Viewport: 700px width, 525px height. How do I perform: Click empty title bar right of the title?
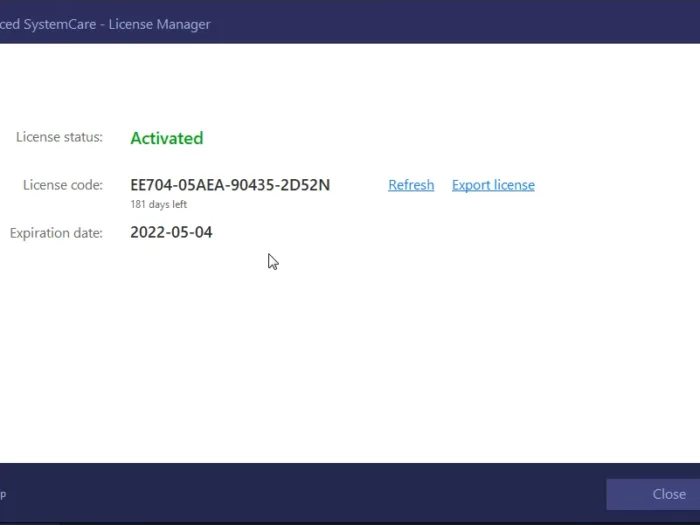tap(450, 22)
